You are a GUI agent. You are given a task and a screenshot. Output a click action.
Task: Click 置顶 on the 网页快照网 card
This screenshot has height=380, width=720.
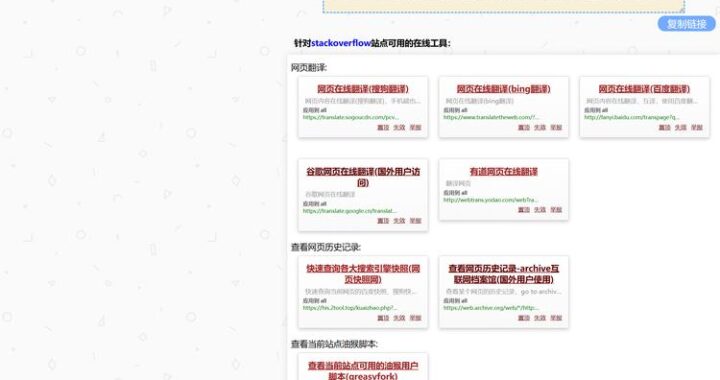[383, 318]
